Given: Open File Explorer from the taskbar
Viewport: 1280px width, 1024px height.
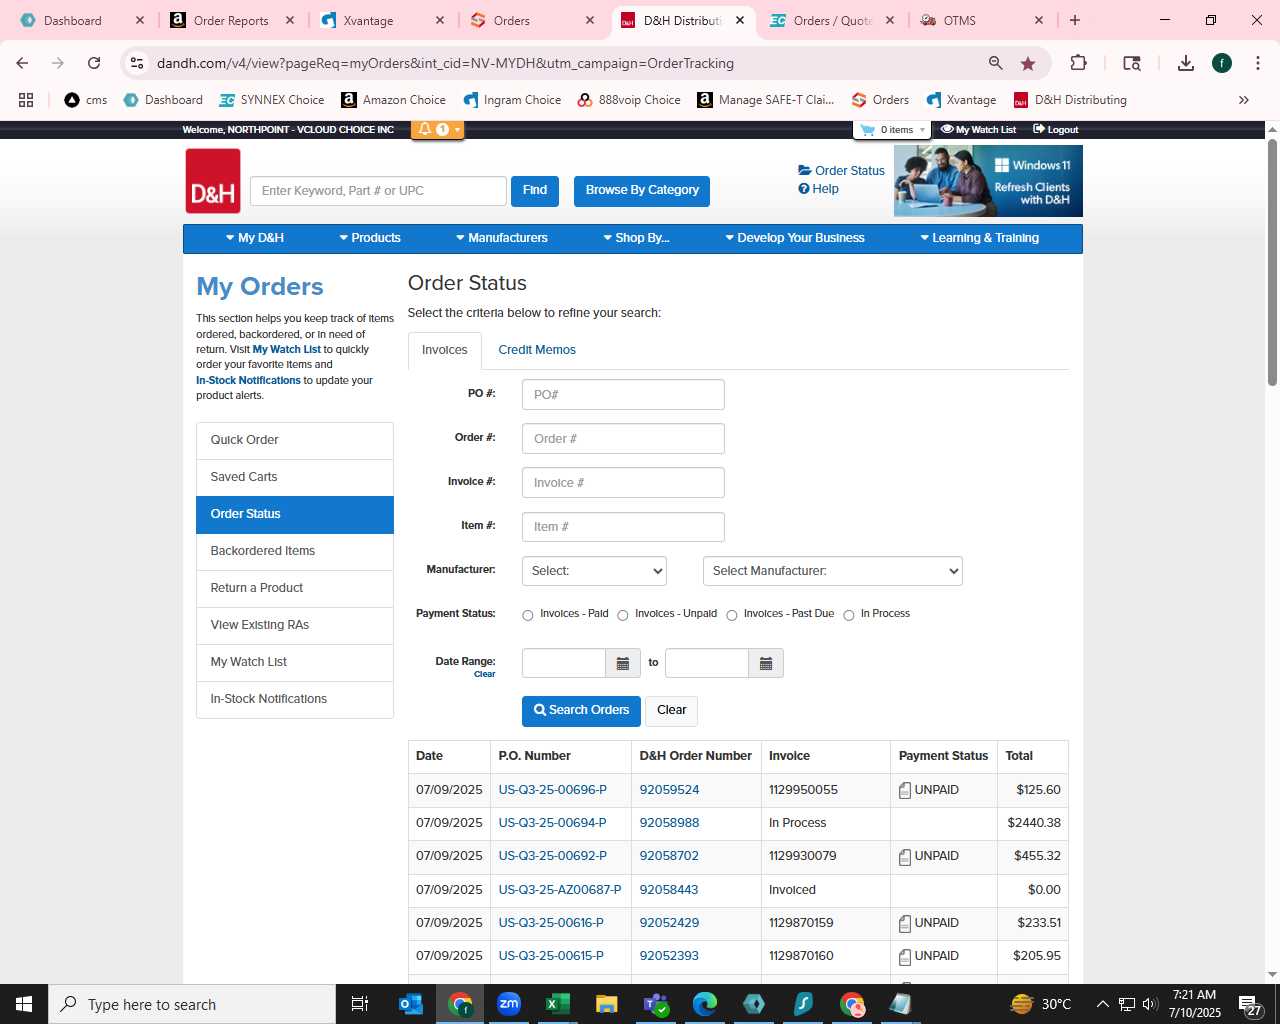Looking at the screenshot, I should (607, 1004).
